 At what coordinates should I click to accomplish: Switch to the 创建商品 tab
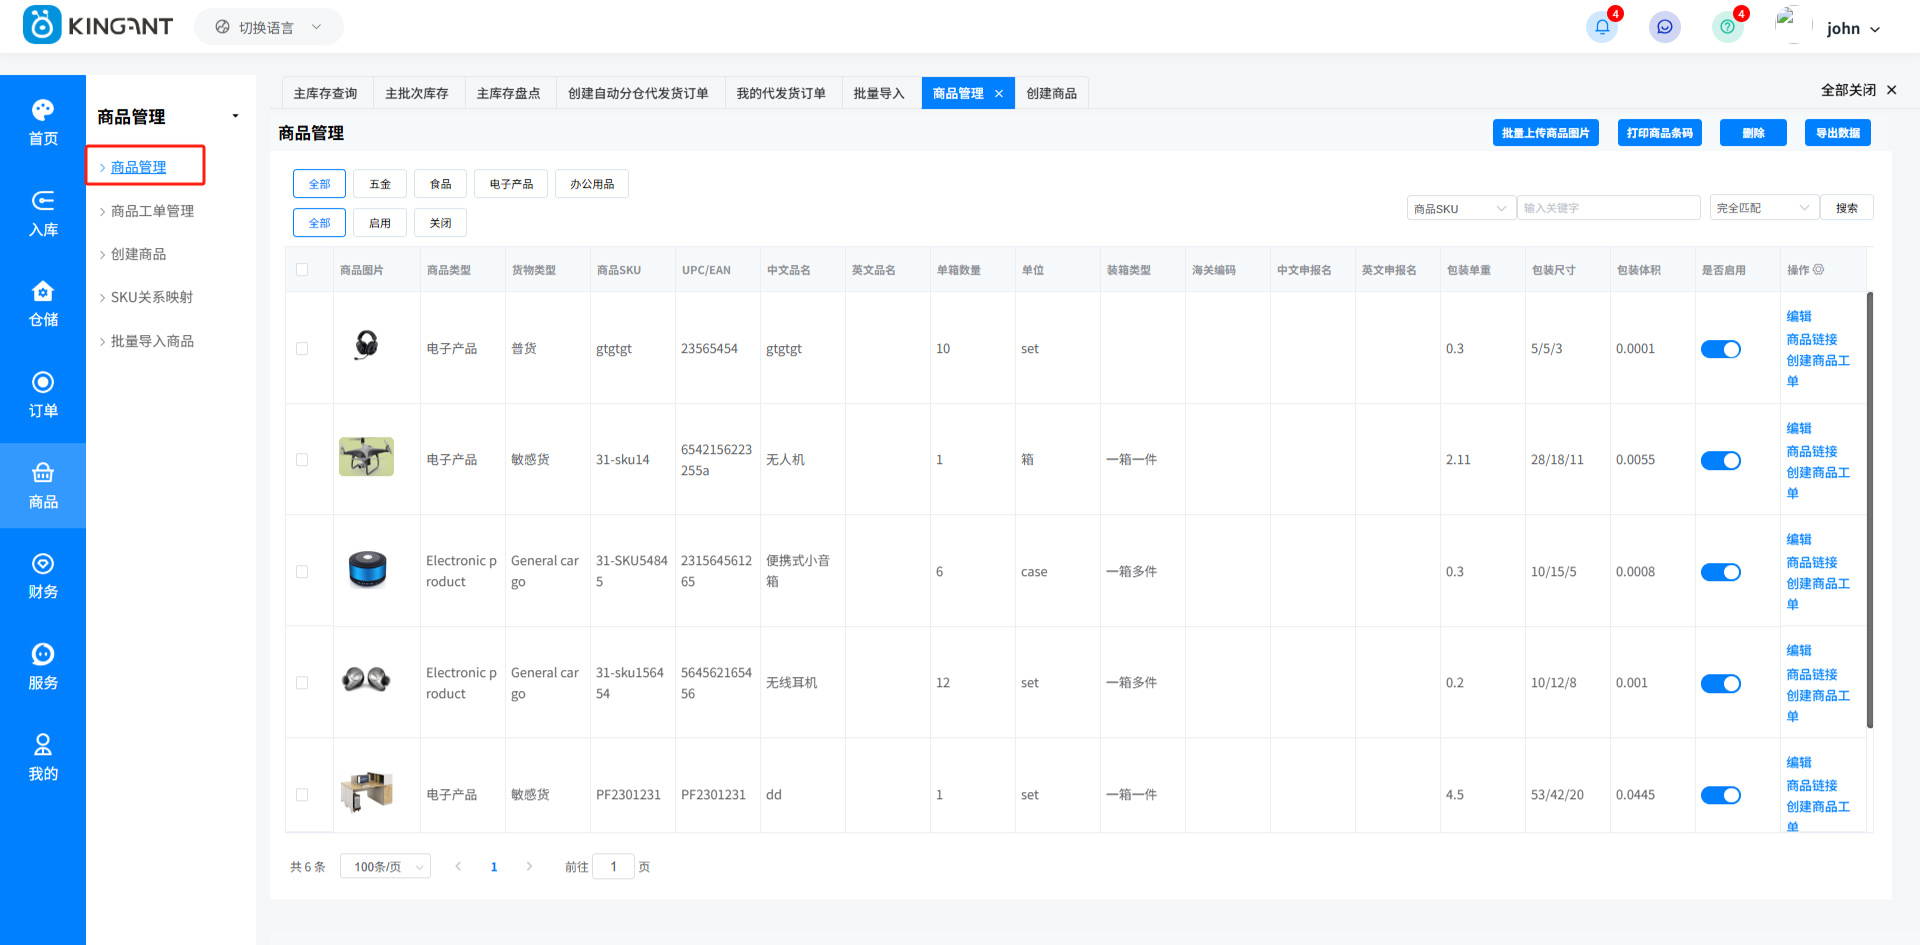tap(1051, 93)
